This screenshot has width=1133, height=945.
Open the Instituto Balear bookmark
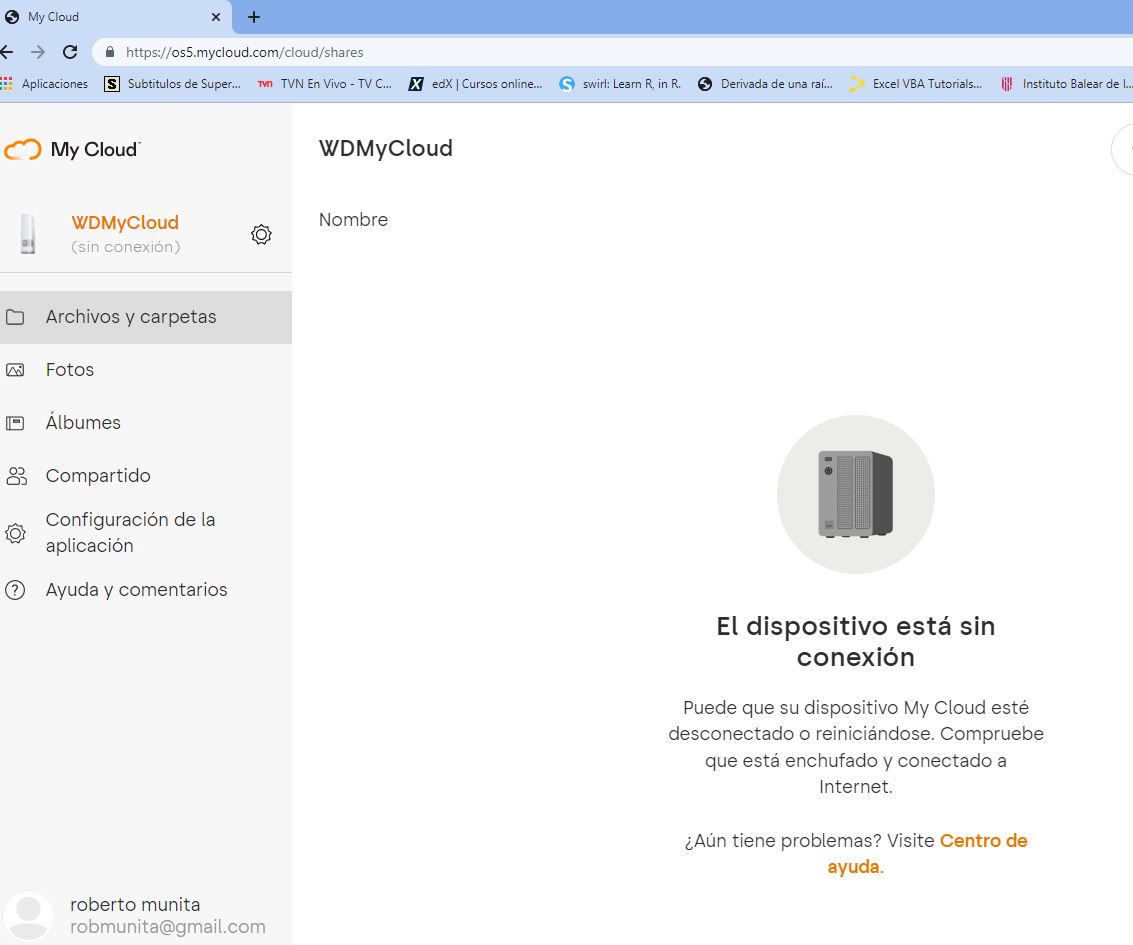click(x=1066, y=84)
